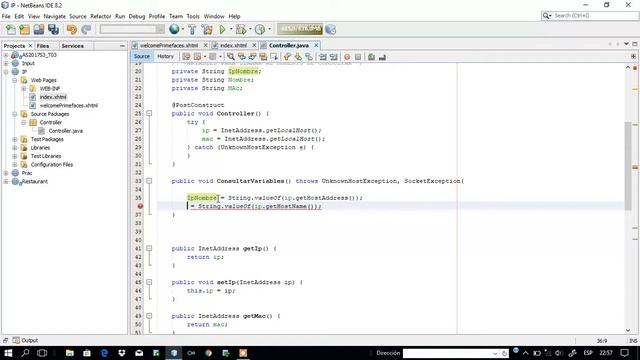Open the Run Project dropdown arrow

click(231, 29)
